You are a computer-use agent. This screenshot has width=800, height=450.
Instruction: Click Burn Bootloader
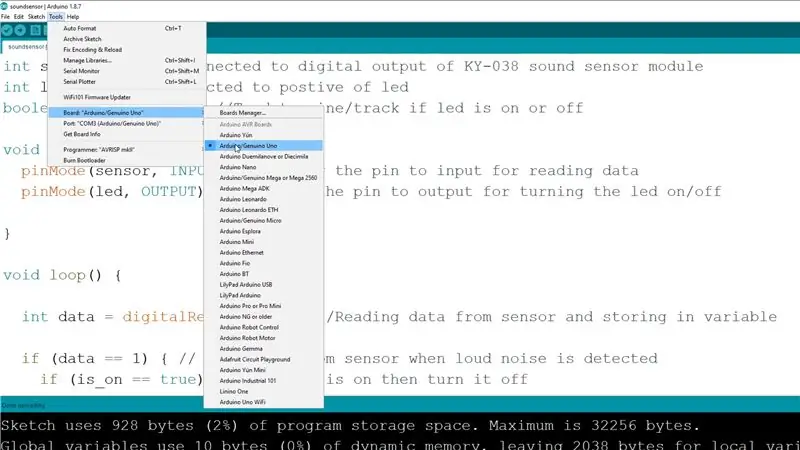click(127, 161)
